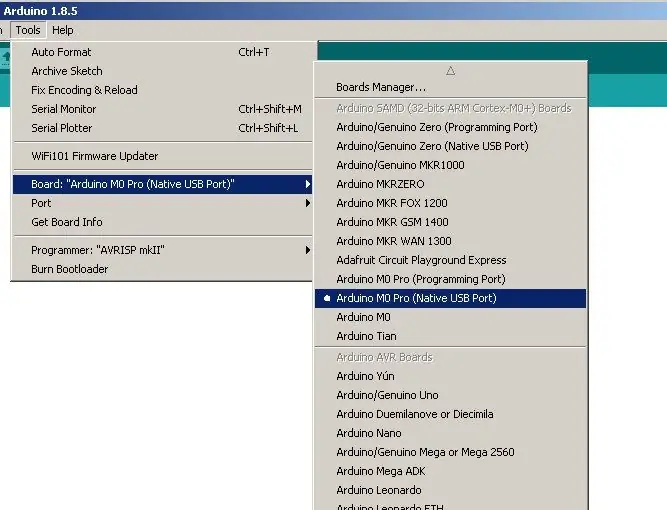Screen dimensions: 667x510
Task: Click selected Arduino M0 Pro (Native USB Port)
Action: coord(450,298)
